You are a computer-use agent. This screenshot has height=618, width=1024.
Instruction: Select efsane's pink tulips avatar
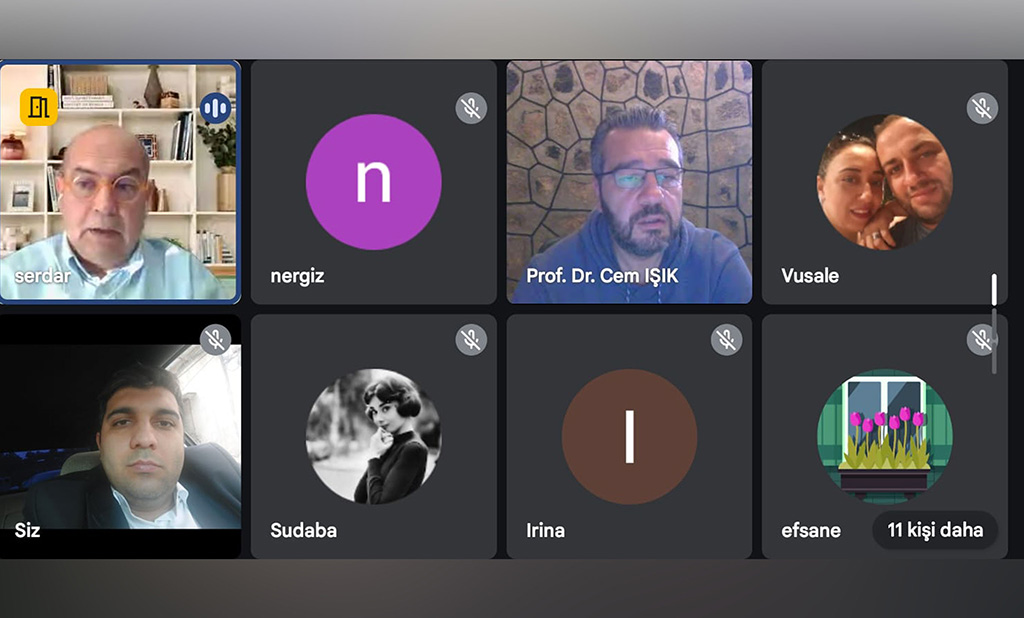[884, 436]
